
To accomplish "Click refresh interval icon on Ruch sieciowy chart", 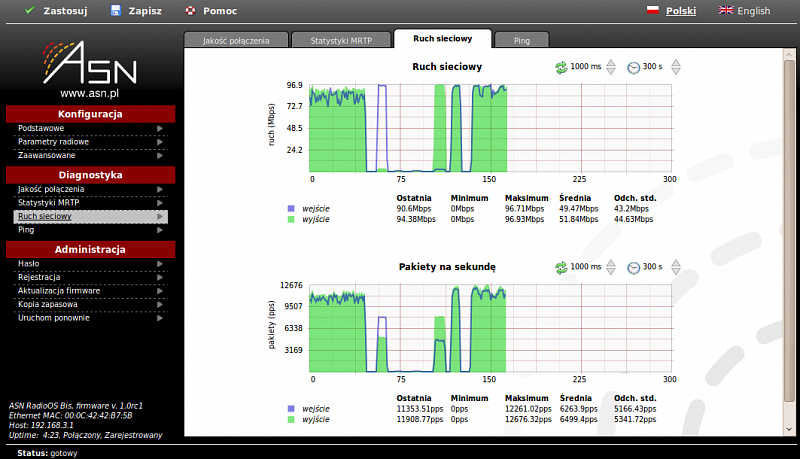I will tap(561, 67).
